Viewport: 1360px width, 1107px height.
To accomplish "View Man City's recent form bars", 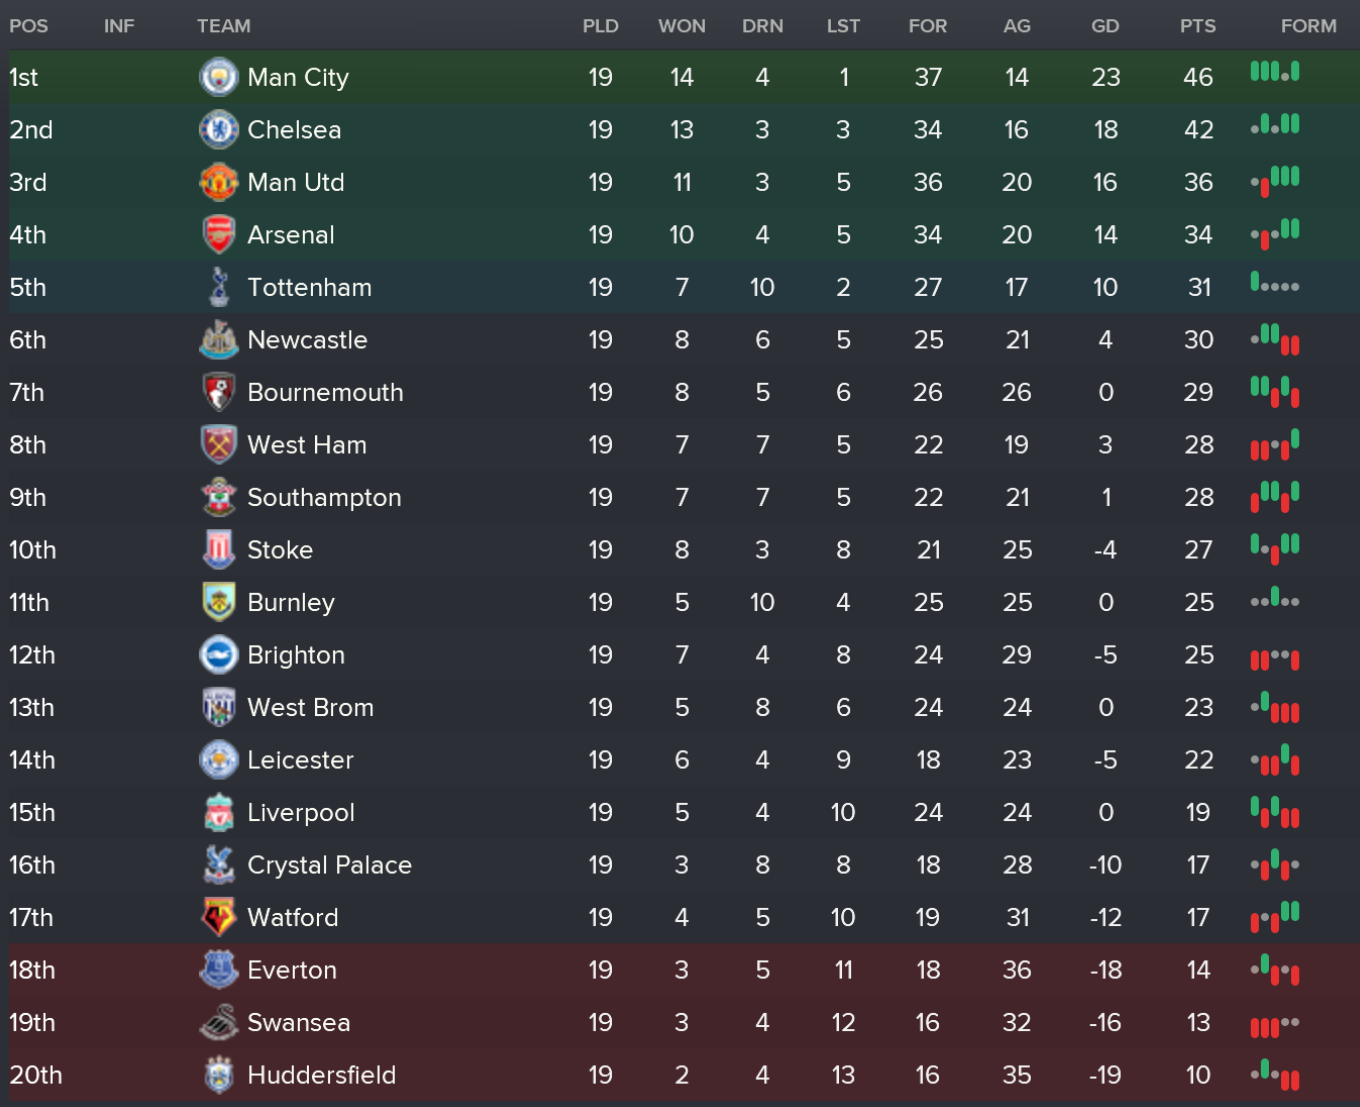I will point(1275,72).
